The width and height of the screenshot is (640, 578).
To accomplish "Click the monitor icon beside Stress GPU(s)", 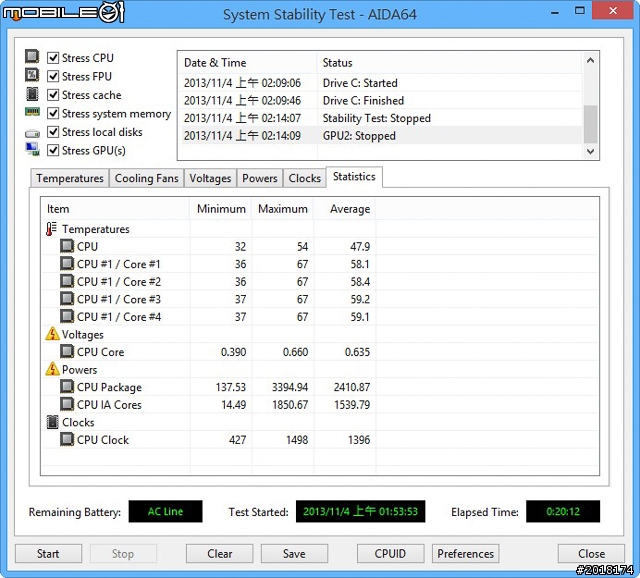I will point(32,149).
